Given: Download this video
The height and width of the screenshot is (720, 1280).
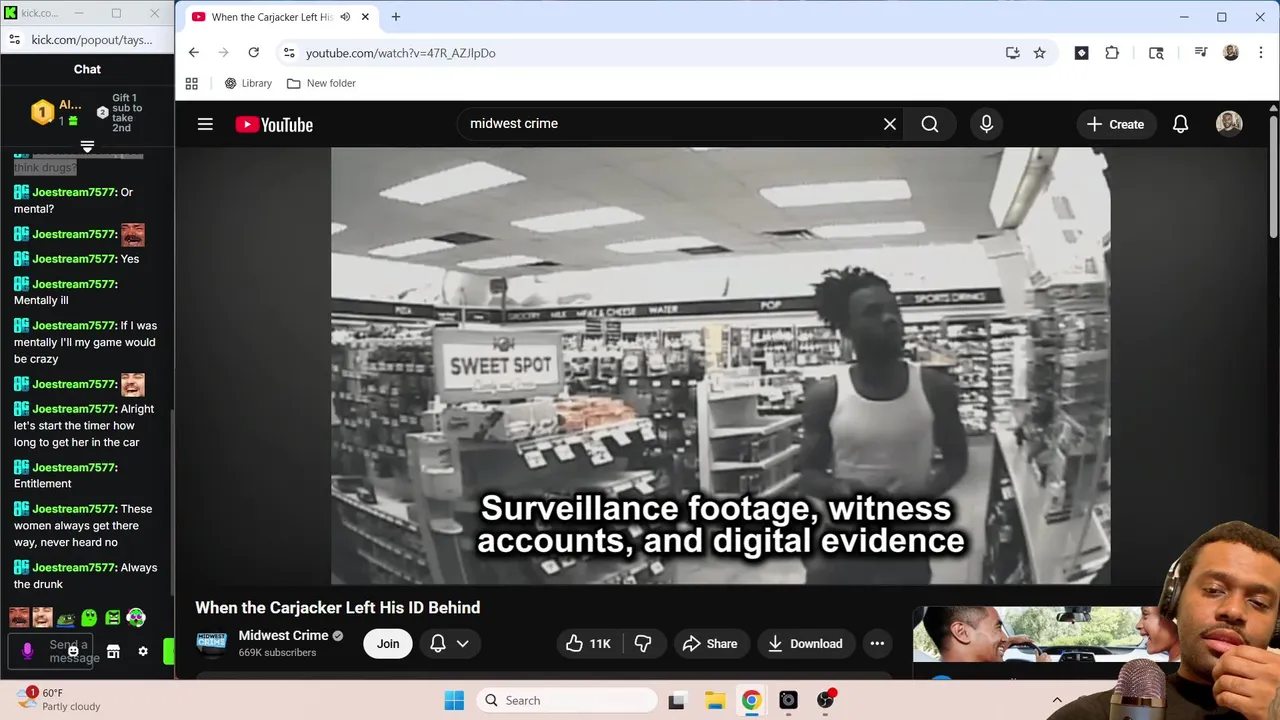Looking at the screenshot, I should pos(805,643).
